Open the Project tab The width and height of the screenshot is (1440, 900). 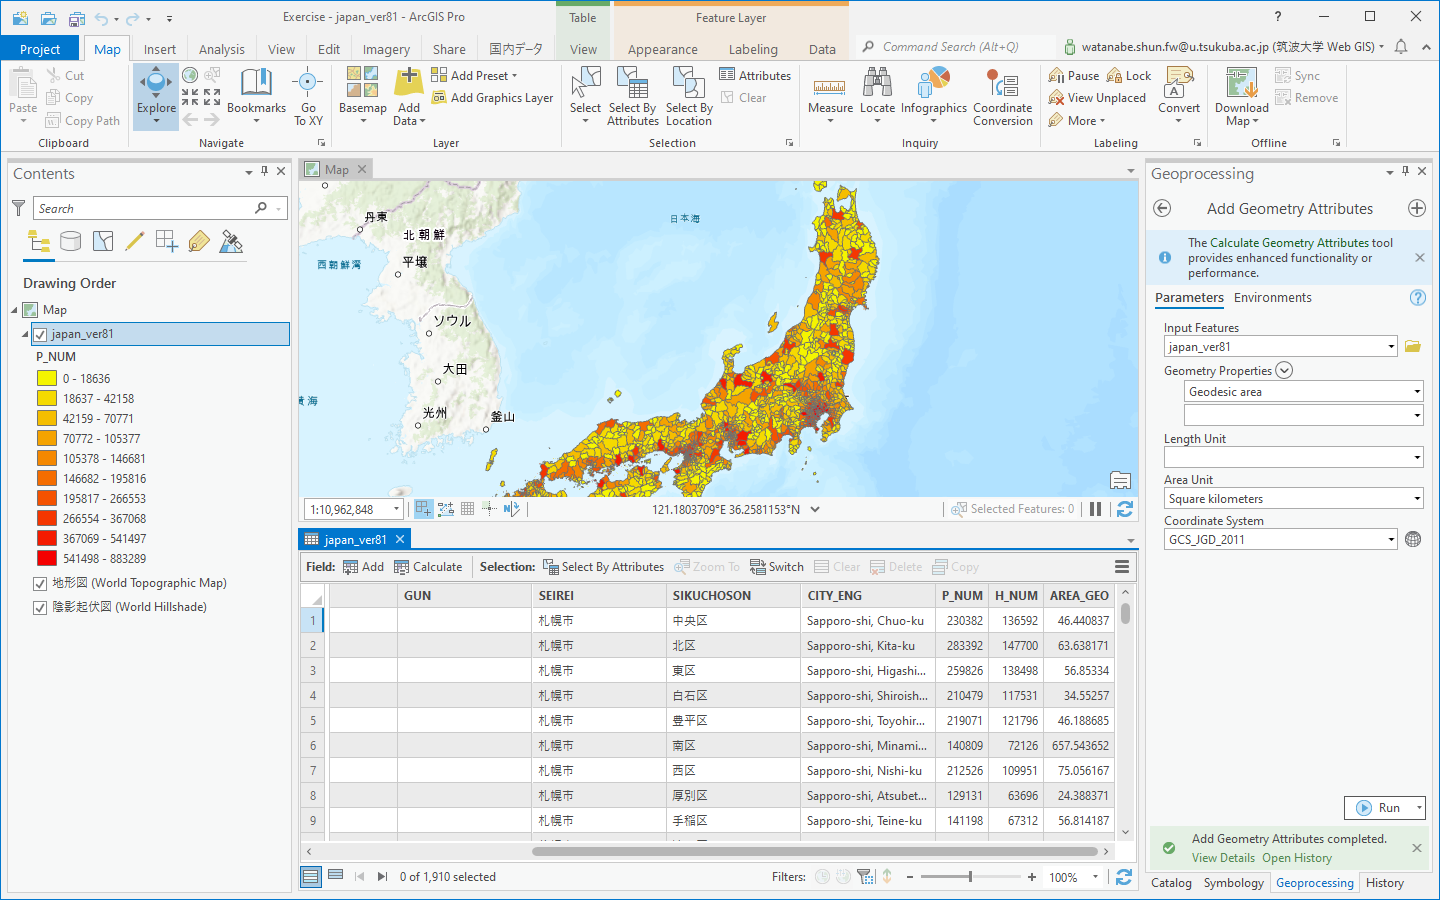click(40, 49)
